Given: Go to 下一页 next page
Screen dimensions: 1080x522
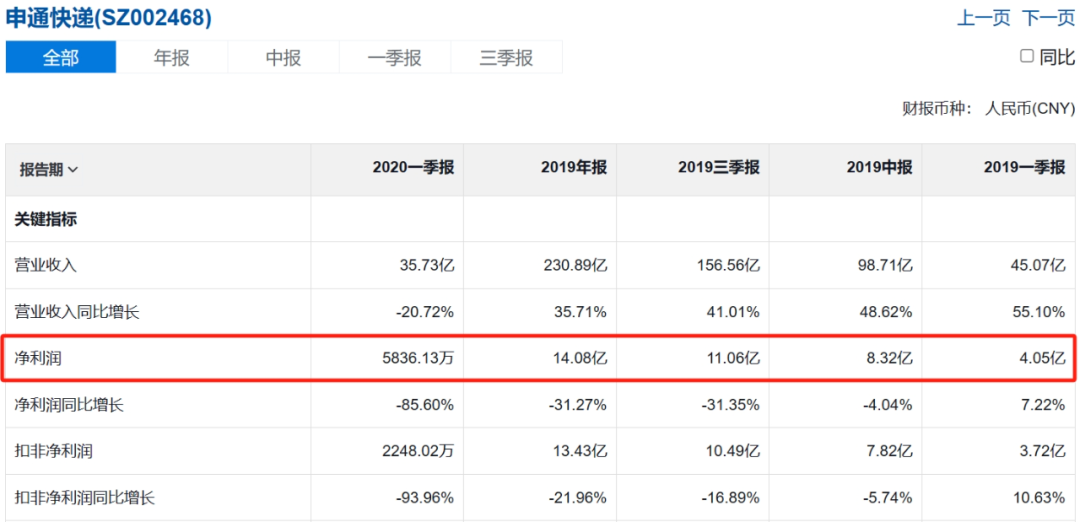Looking at the screenshot, I should 1048,18.
